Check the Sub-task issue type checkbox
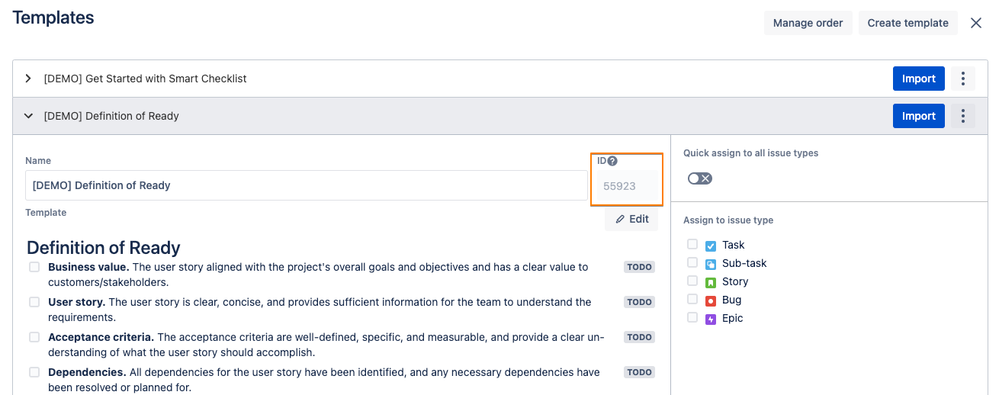Image resolution: width=999 pixels, height=395 pixels. [692, 262]
